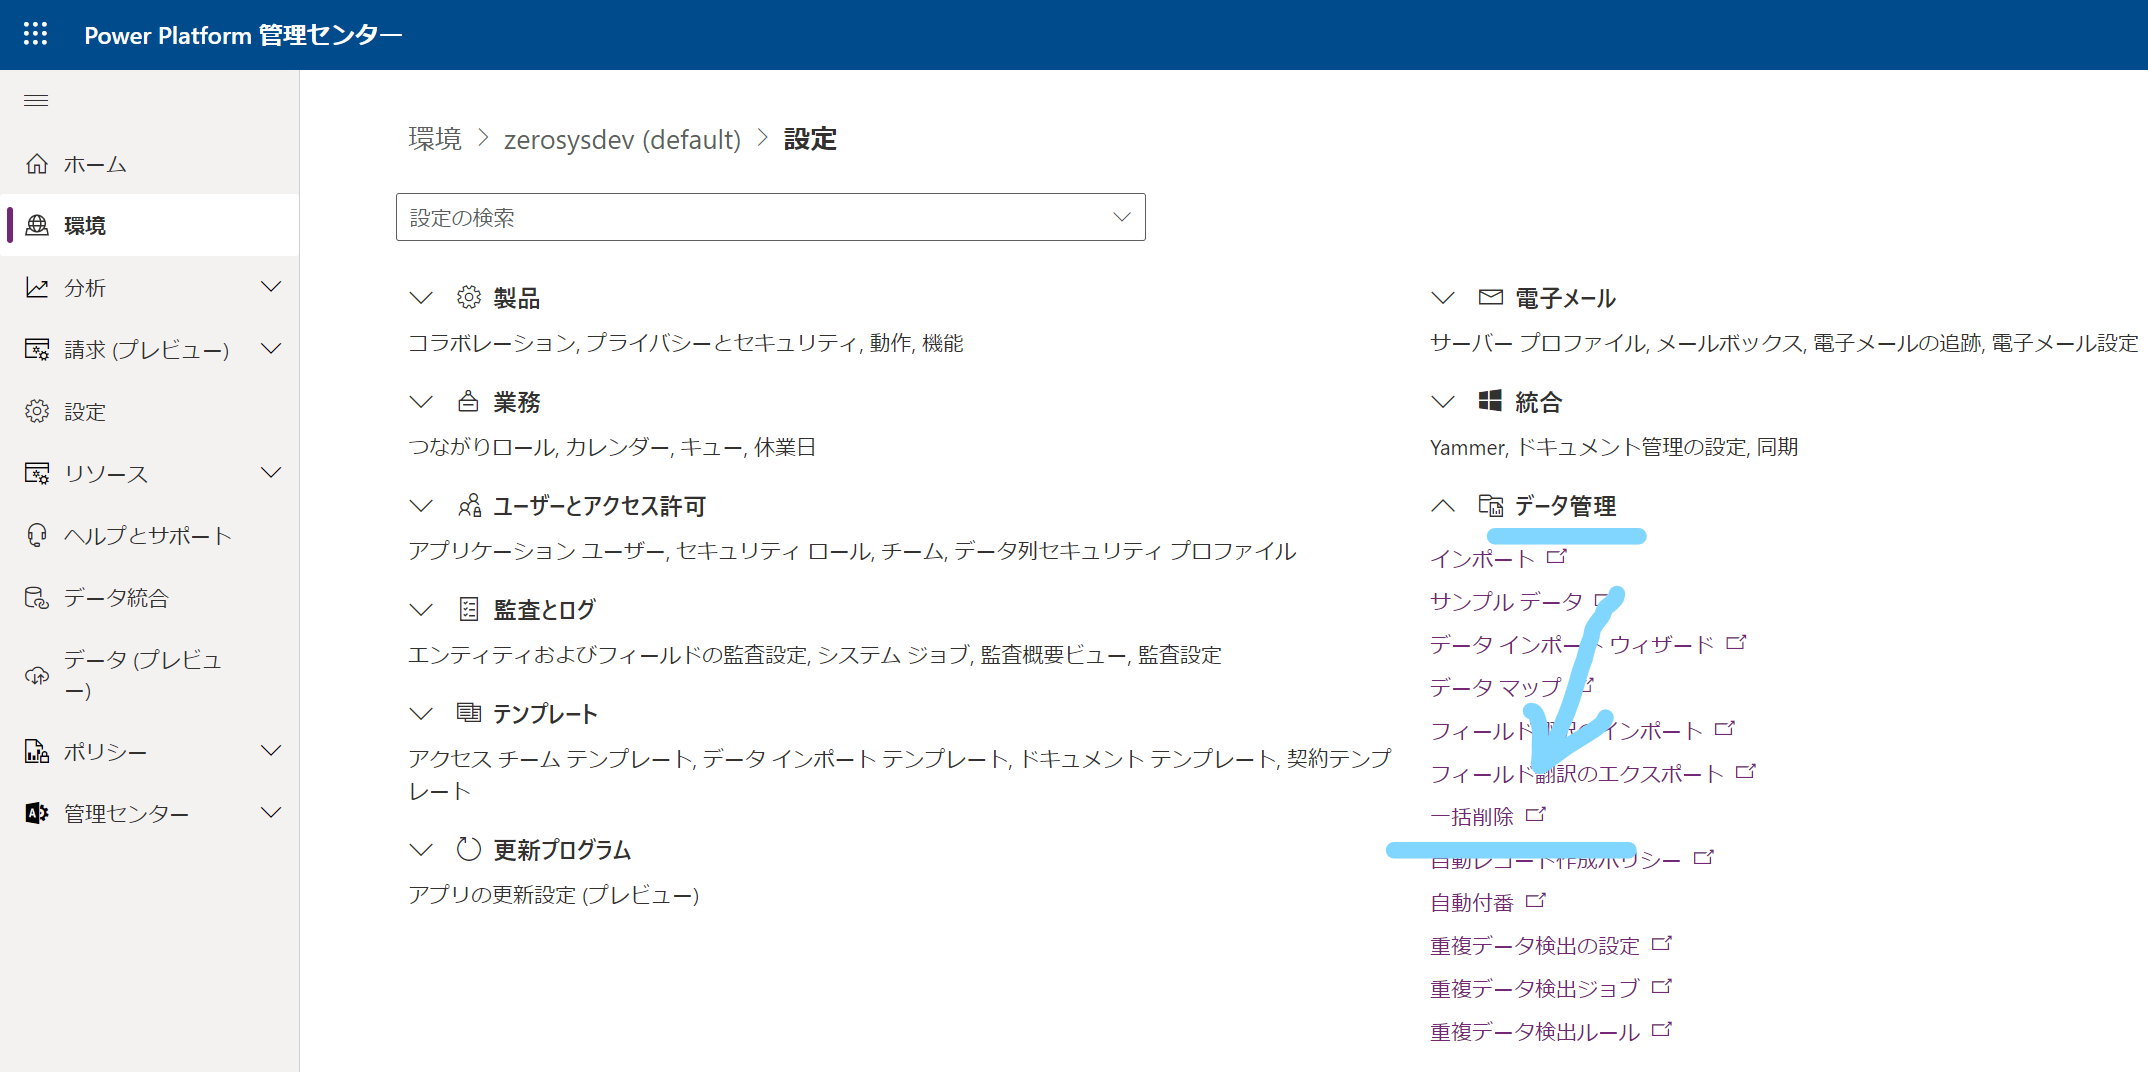Click the 監査とログ checklist icon
Viewport: 2148px width, 1072px height.
tap(469, 609)
